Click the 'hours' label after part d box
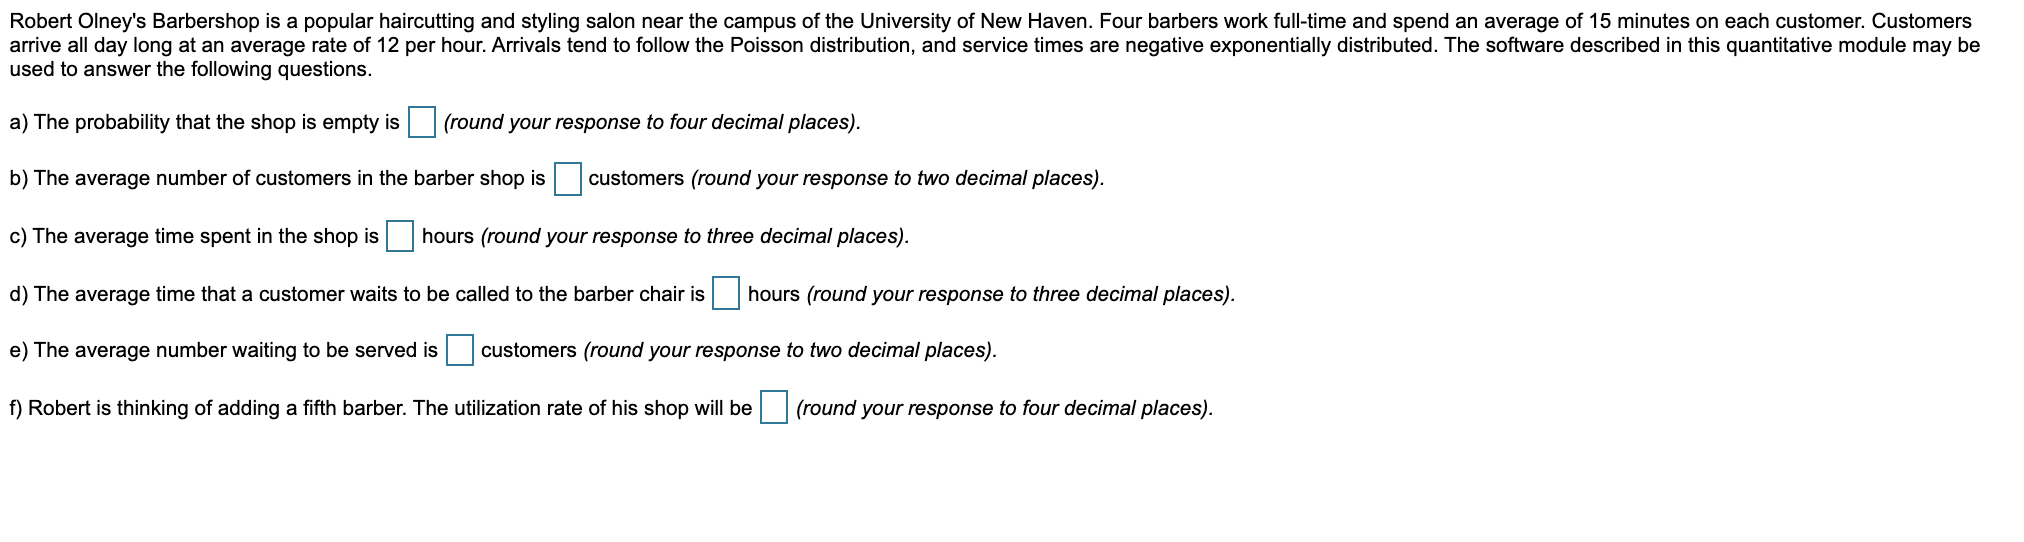 [x=773, y=294]
